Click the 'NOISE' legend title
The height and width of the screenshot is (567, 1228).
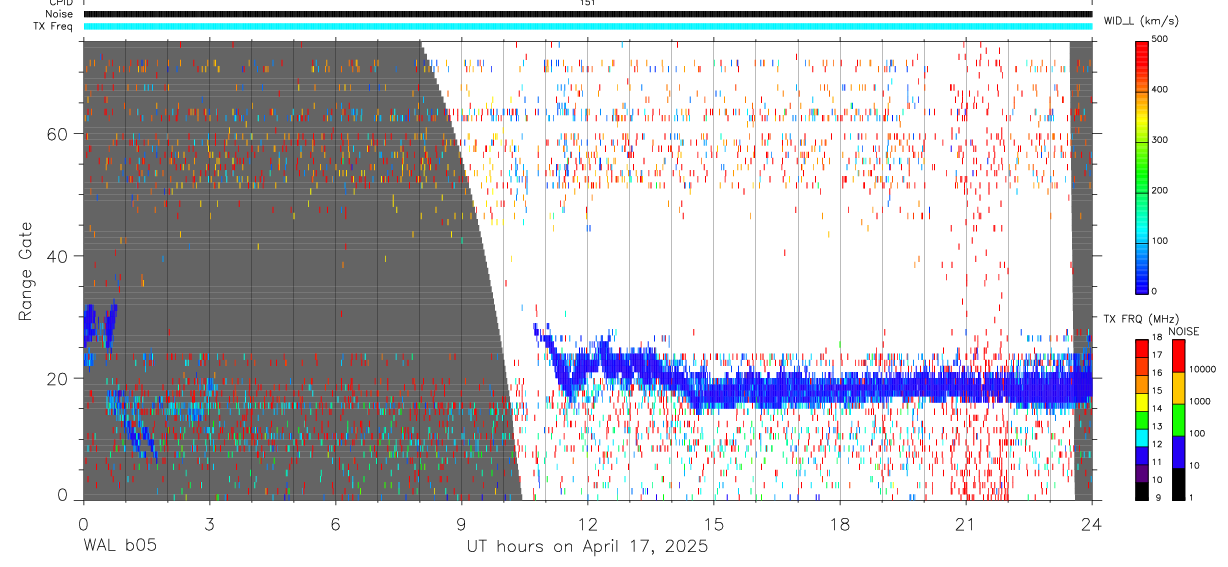[1184, 331]
